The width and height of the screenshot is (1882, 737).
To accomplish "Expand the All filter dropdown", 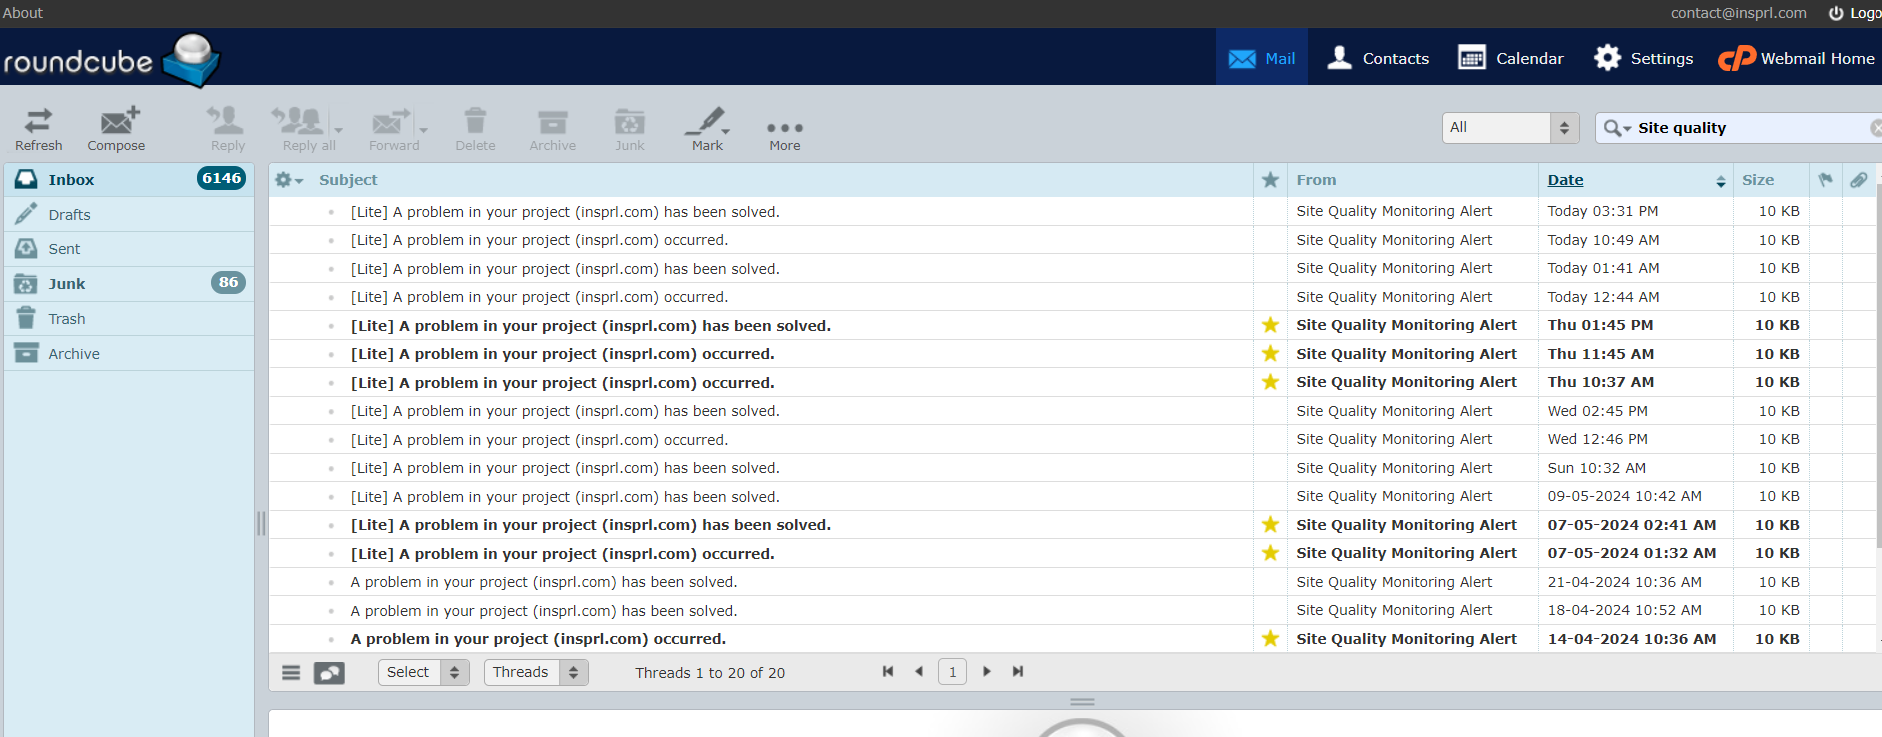I will pos(1510,128).
